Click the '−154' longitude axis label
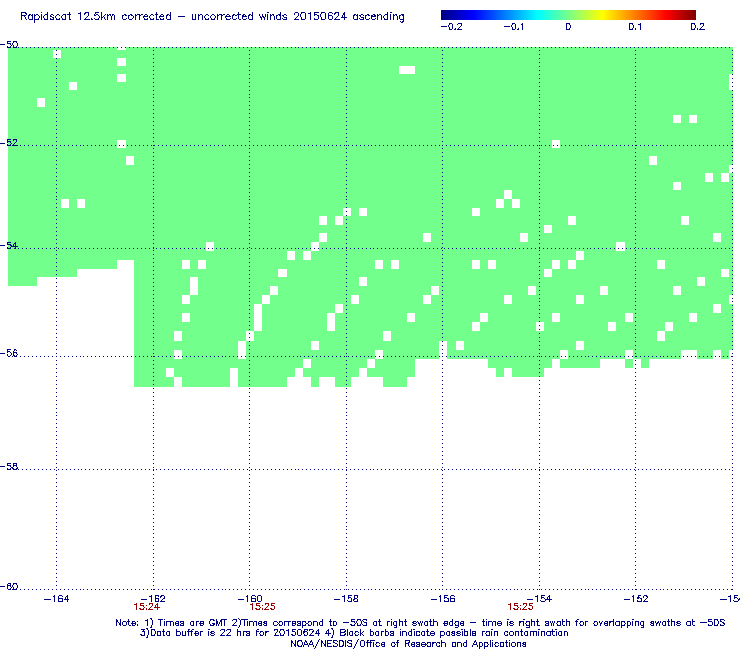 pos(539,599)
